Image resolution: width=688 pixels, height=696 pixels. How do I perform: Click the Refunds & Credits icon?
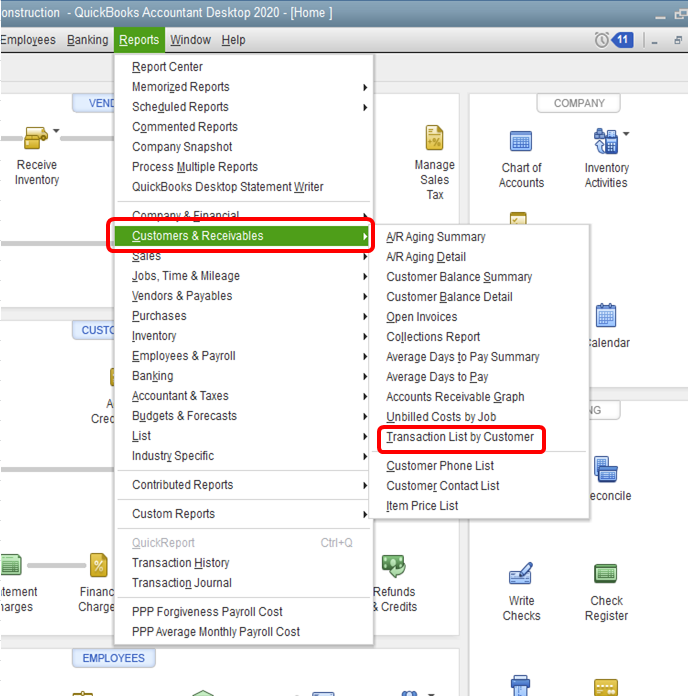(393, 566)
